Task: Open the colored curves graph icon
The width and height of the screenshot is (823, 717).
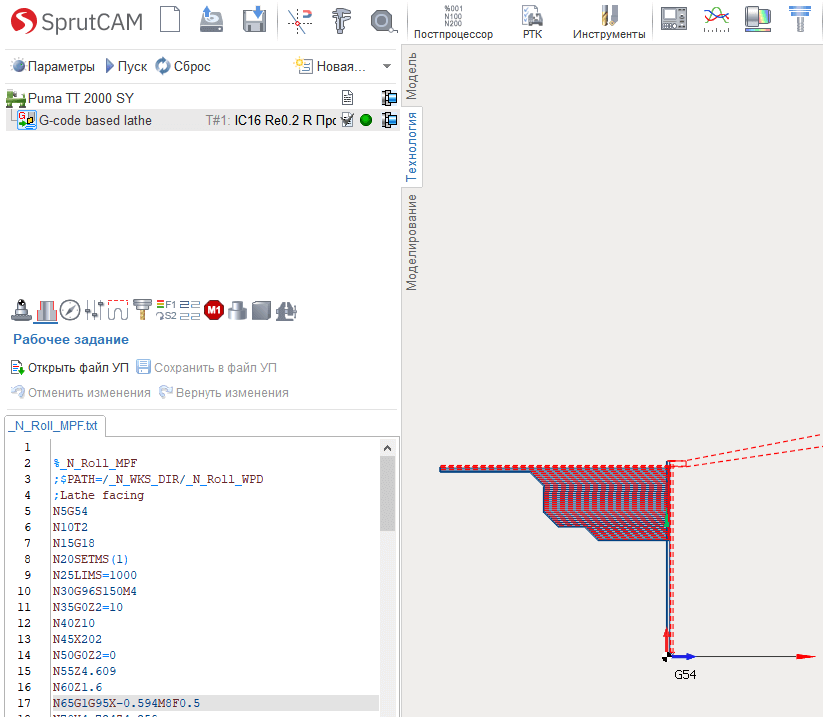Action: 716,20
